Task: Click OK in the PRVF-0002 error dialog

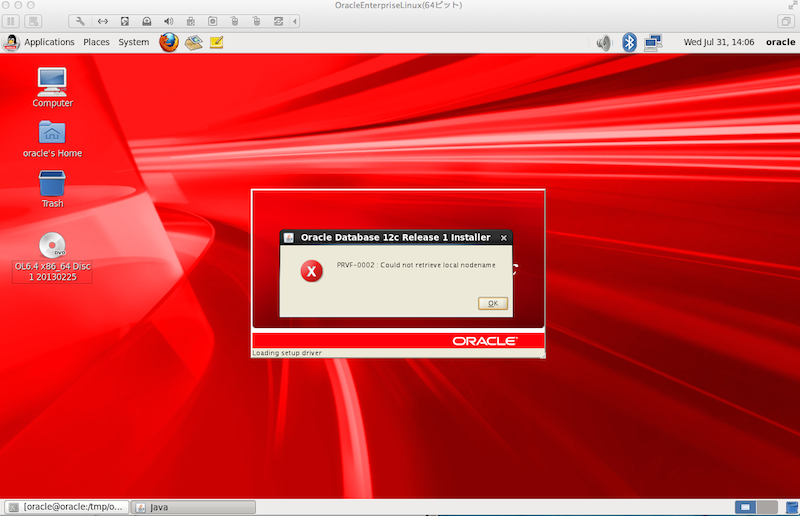Action: pyautogui.click(x=492, y=303)
